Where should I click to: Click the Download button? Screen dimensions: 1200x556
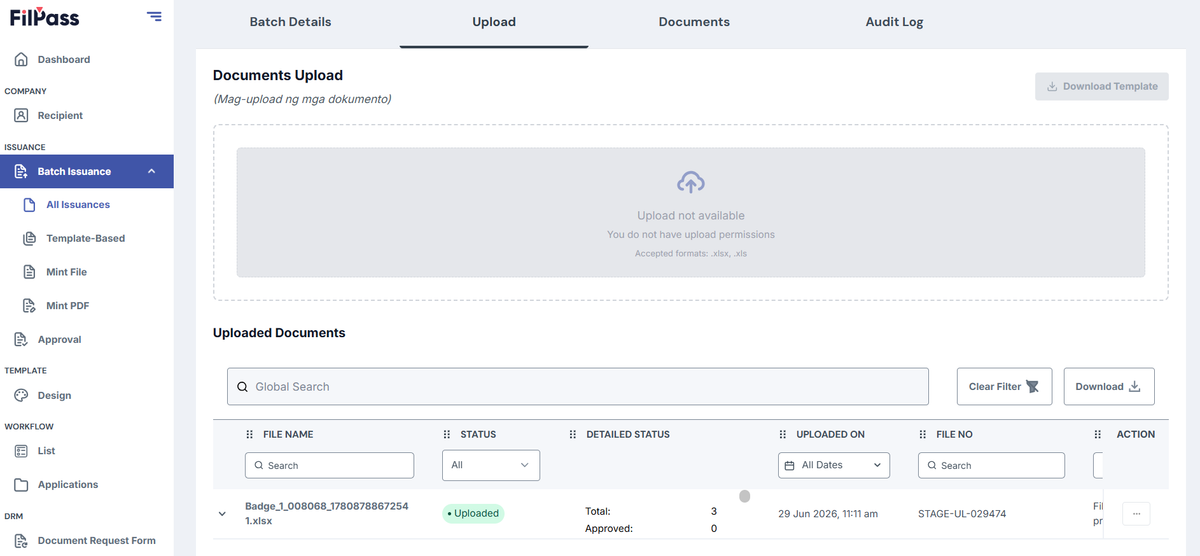click(x=1109, y=387)
